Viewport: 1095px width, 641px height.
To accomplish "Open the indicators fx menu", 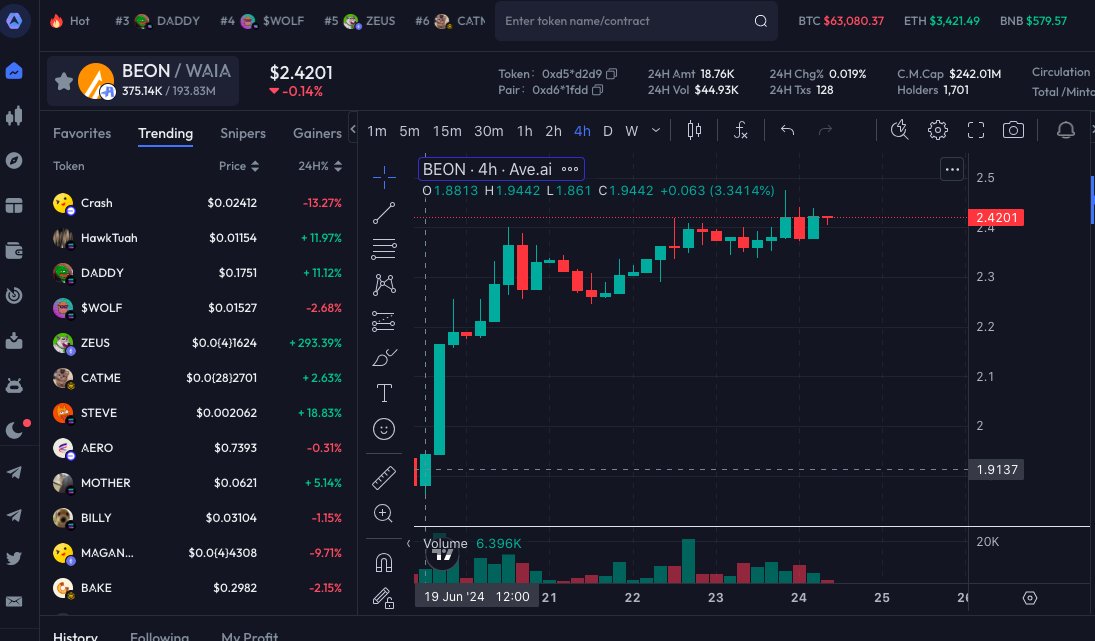I will click(x=740, y=130).
